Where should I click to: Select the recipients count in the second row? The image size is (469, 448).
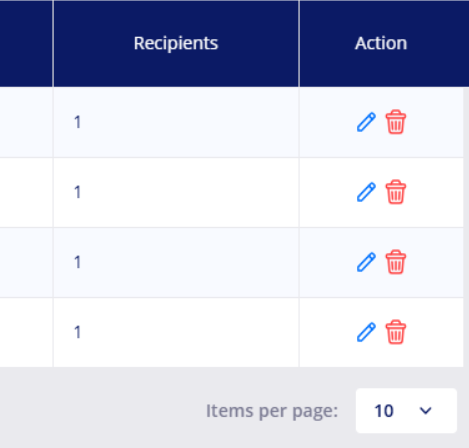[x=77, y=192]
